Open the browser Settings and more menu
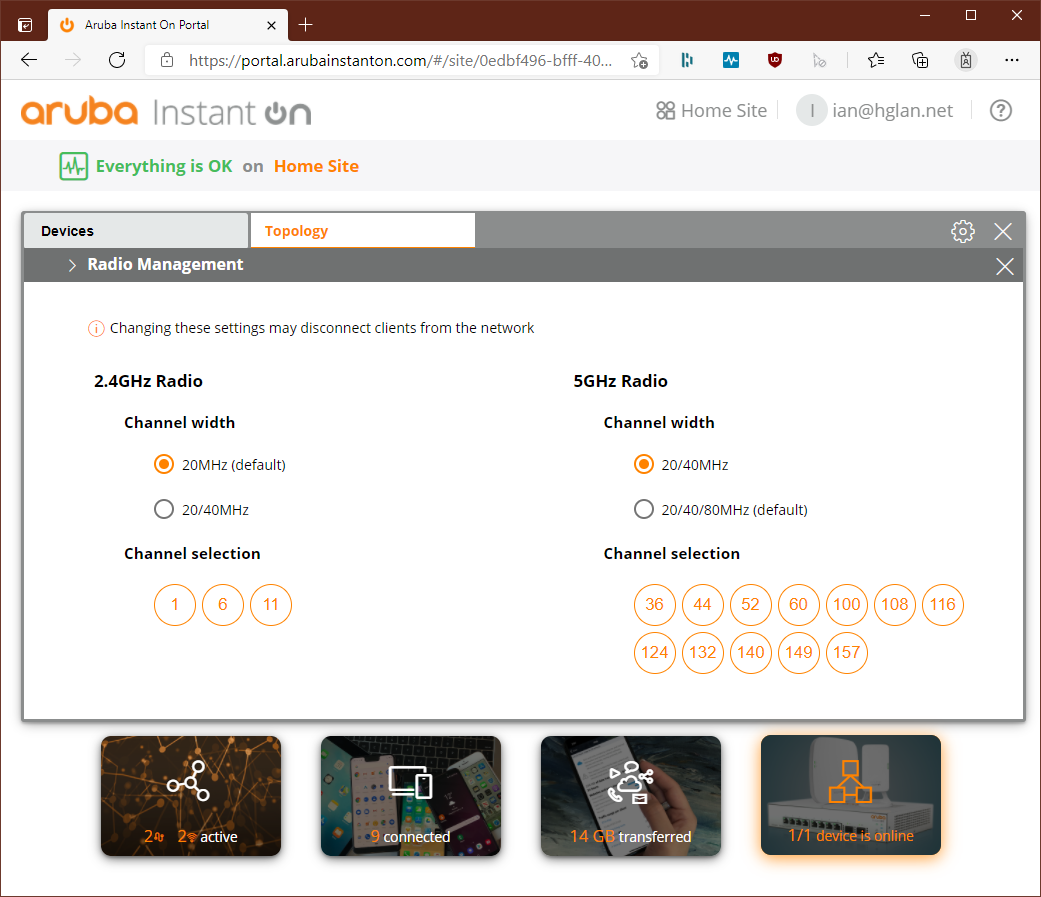The image size is (1041, 897). [x=1011, y=60]
